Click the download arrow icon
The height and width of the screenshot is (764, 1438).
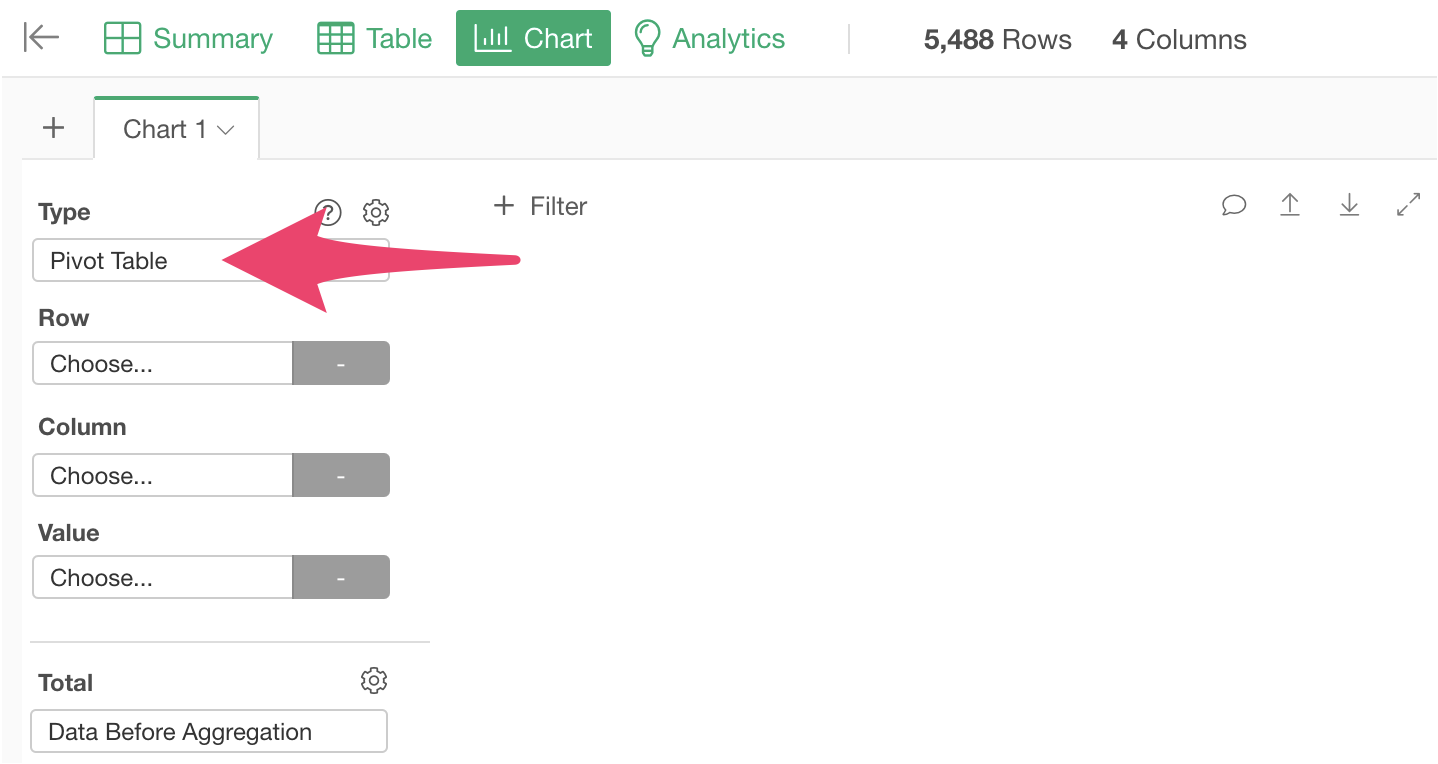[x=1349, y=205]
